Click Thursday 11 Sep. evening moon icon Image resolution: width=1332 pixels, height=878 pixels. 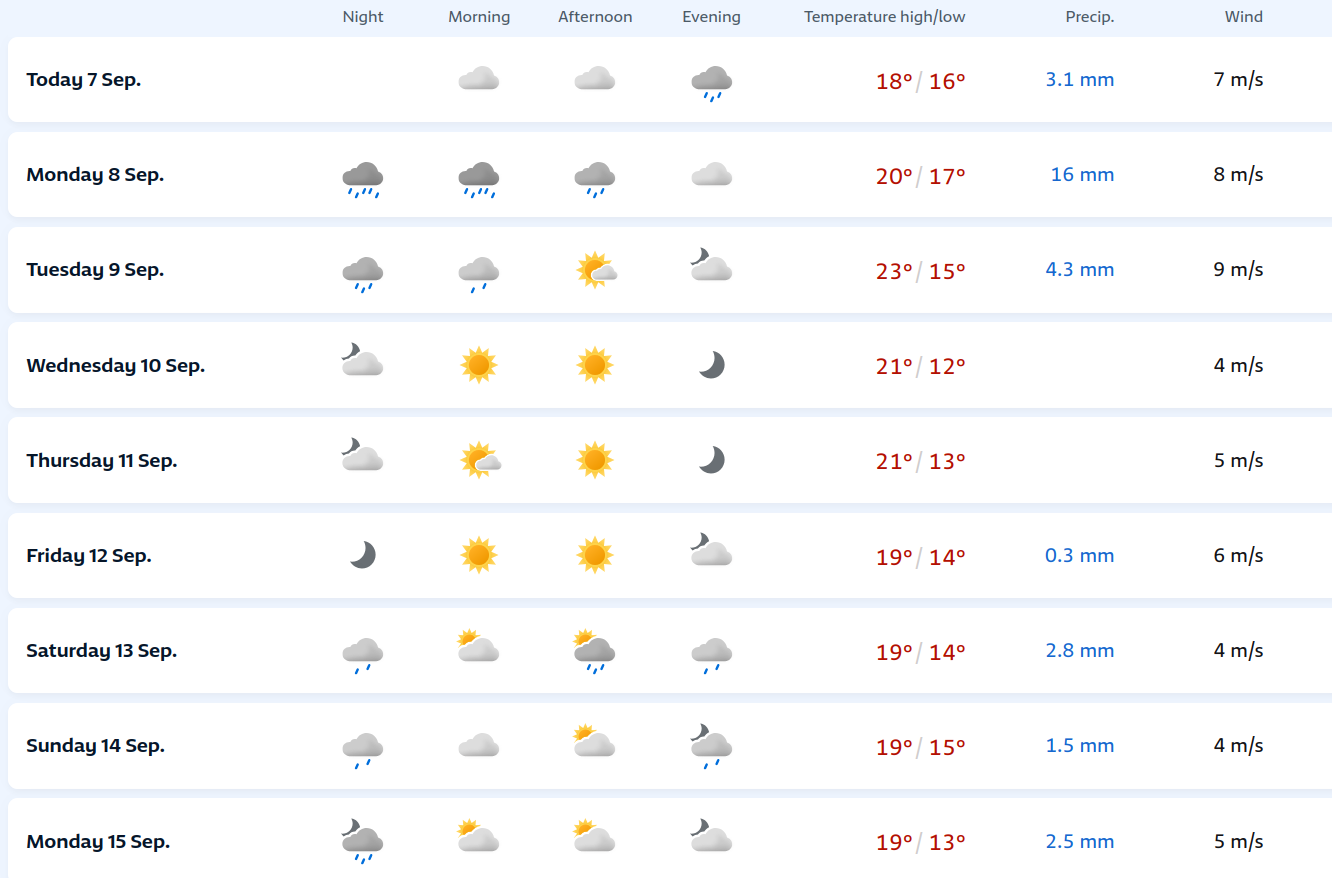[x=711, y=460]
